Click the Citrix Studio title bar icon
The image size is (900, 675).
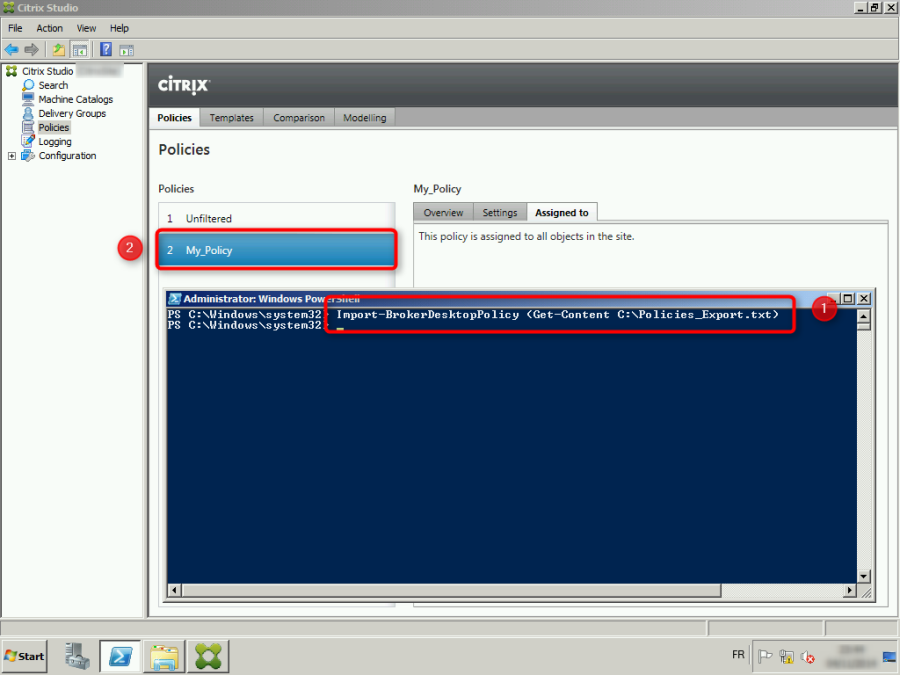pyautogui.click(x=9, y=7)
